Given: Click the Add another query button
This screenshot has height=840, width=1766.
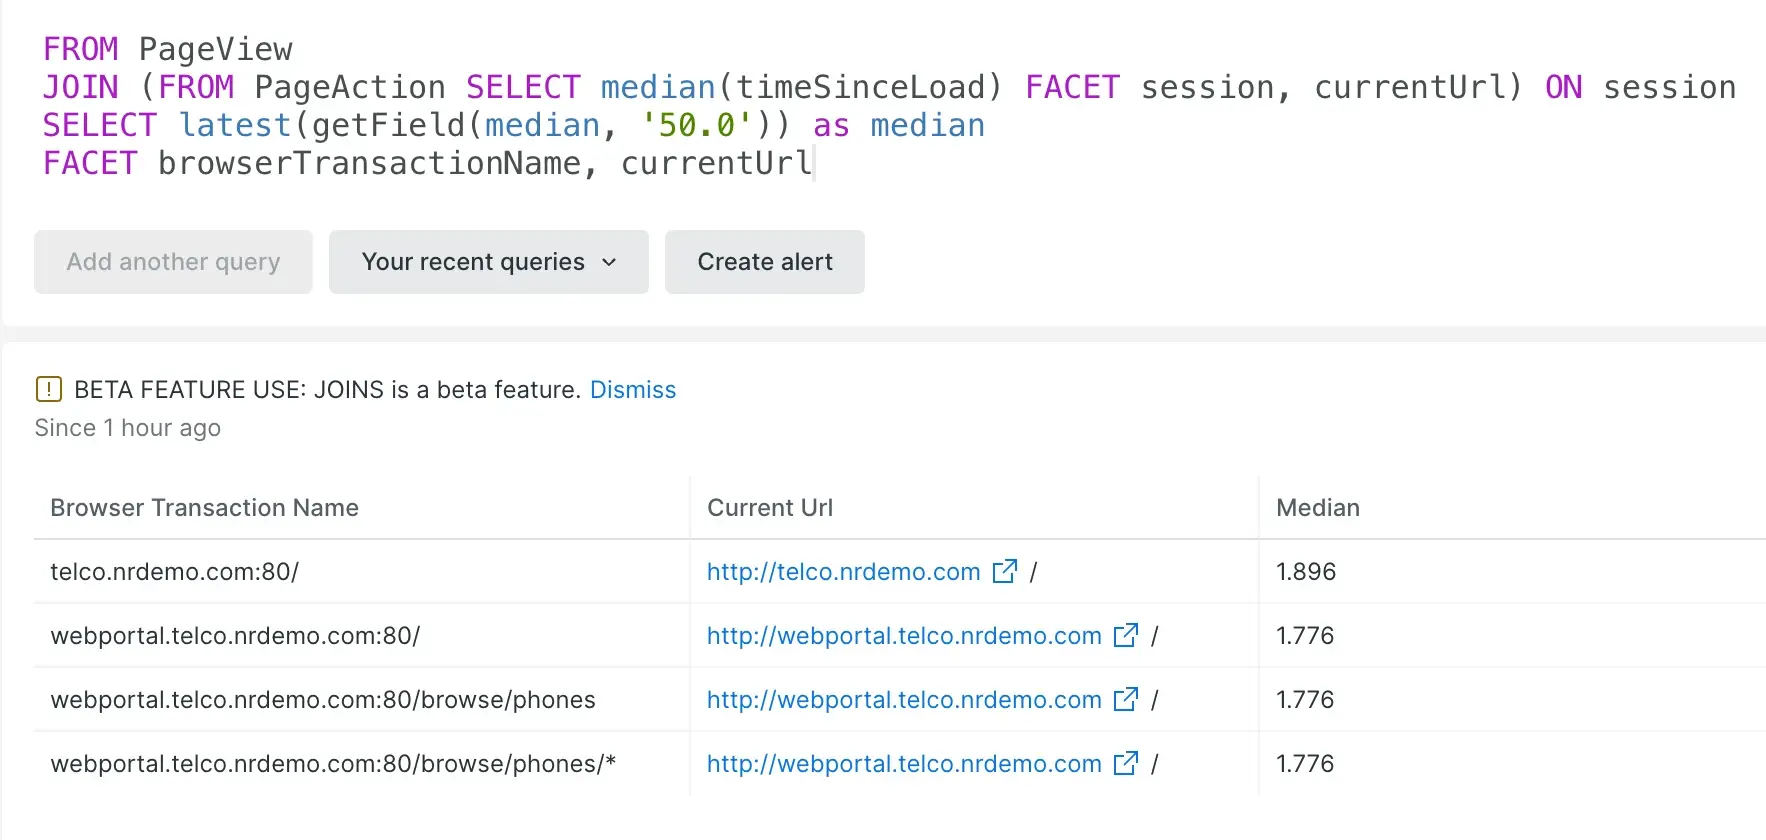Looking at the screenshot, I should [173, 262].
